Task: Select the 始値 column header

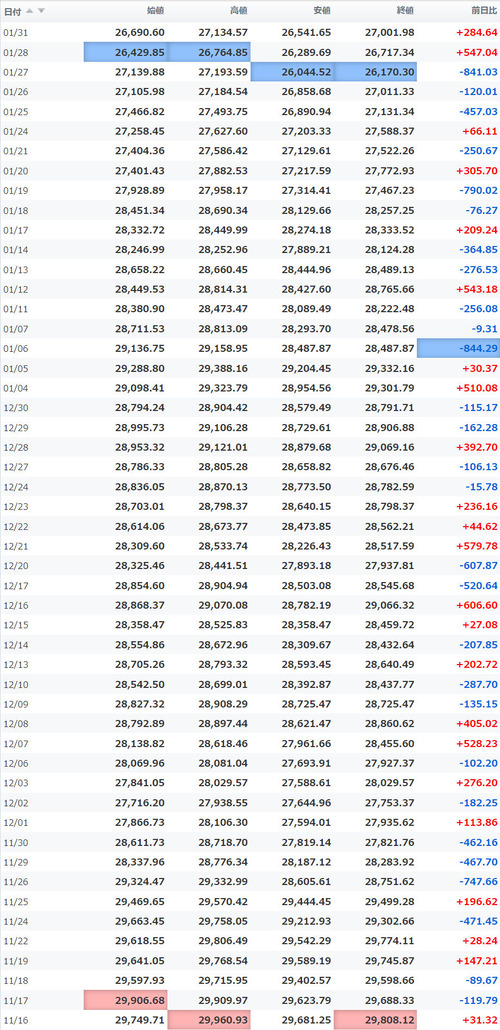Action: tap(155, 11)
